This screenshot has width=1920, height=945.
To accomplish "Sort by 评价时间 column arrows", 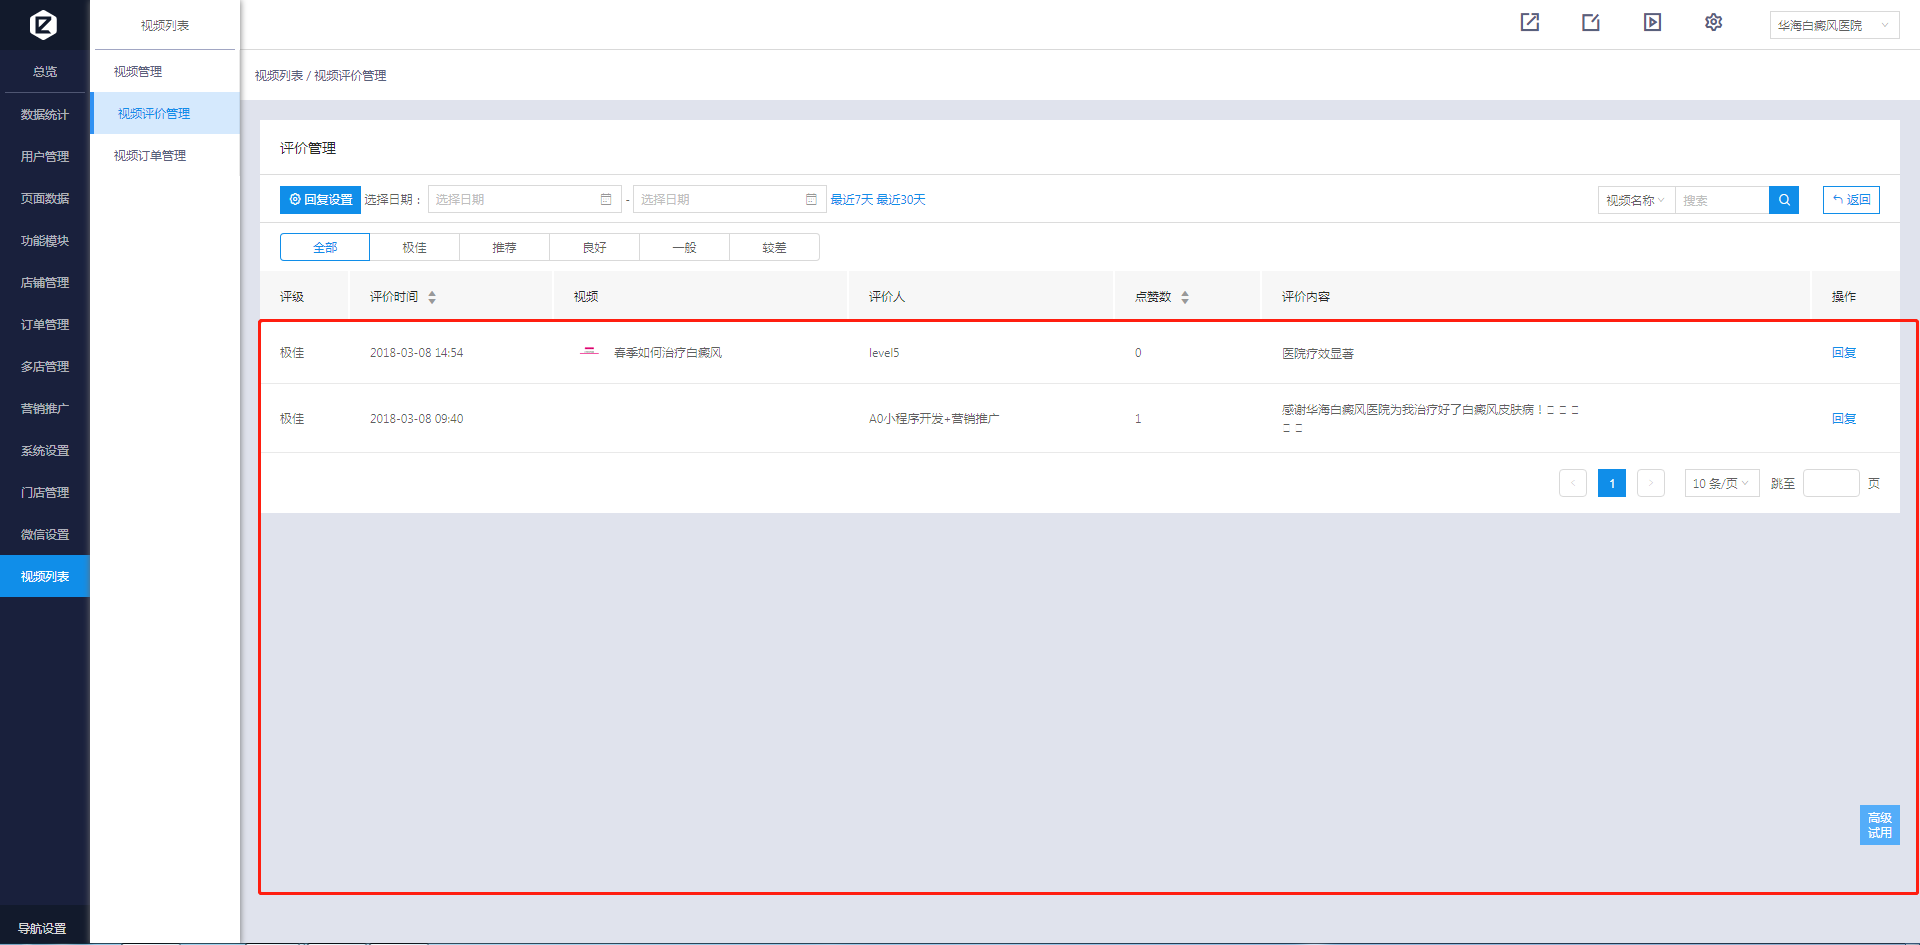I will pyautogui.click(x=432, y=297).
